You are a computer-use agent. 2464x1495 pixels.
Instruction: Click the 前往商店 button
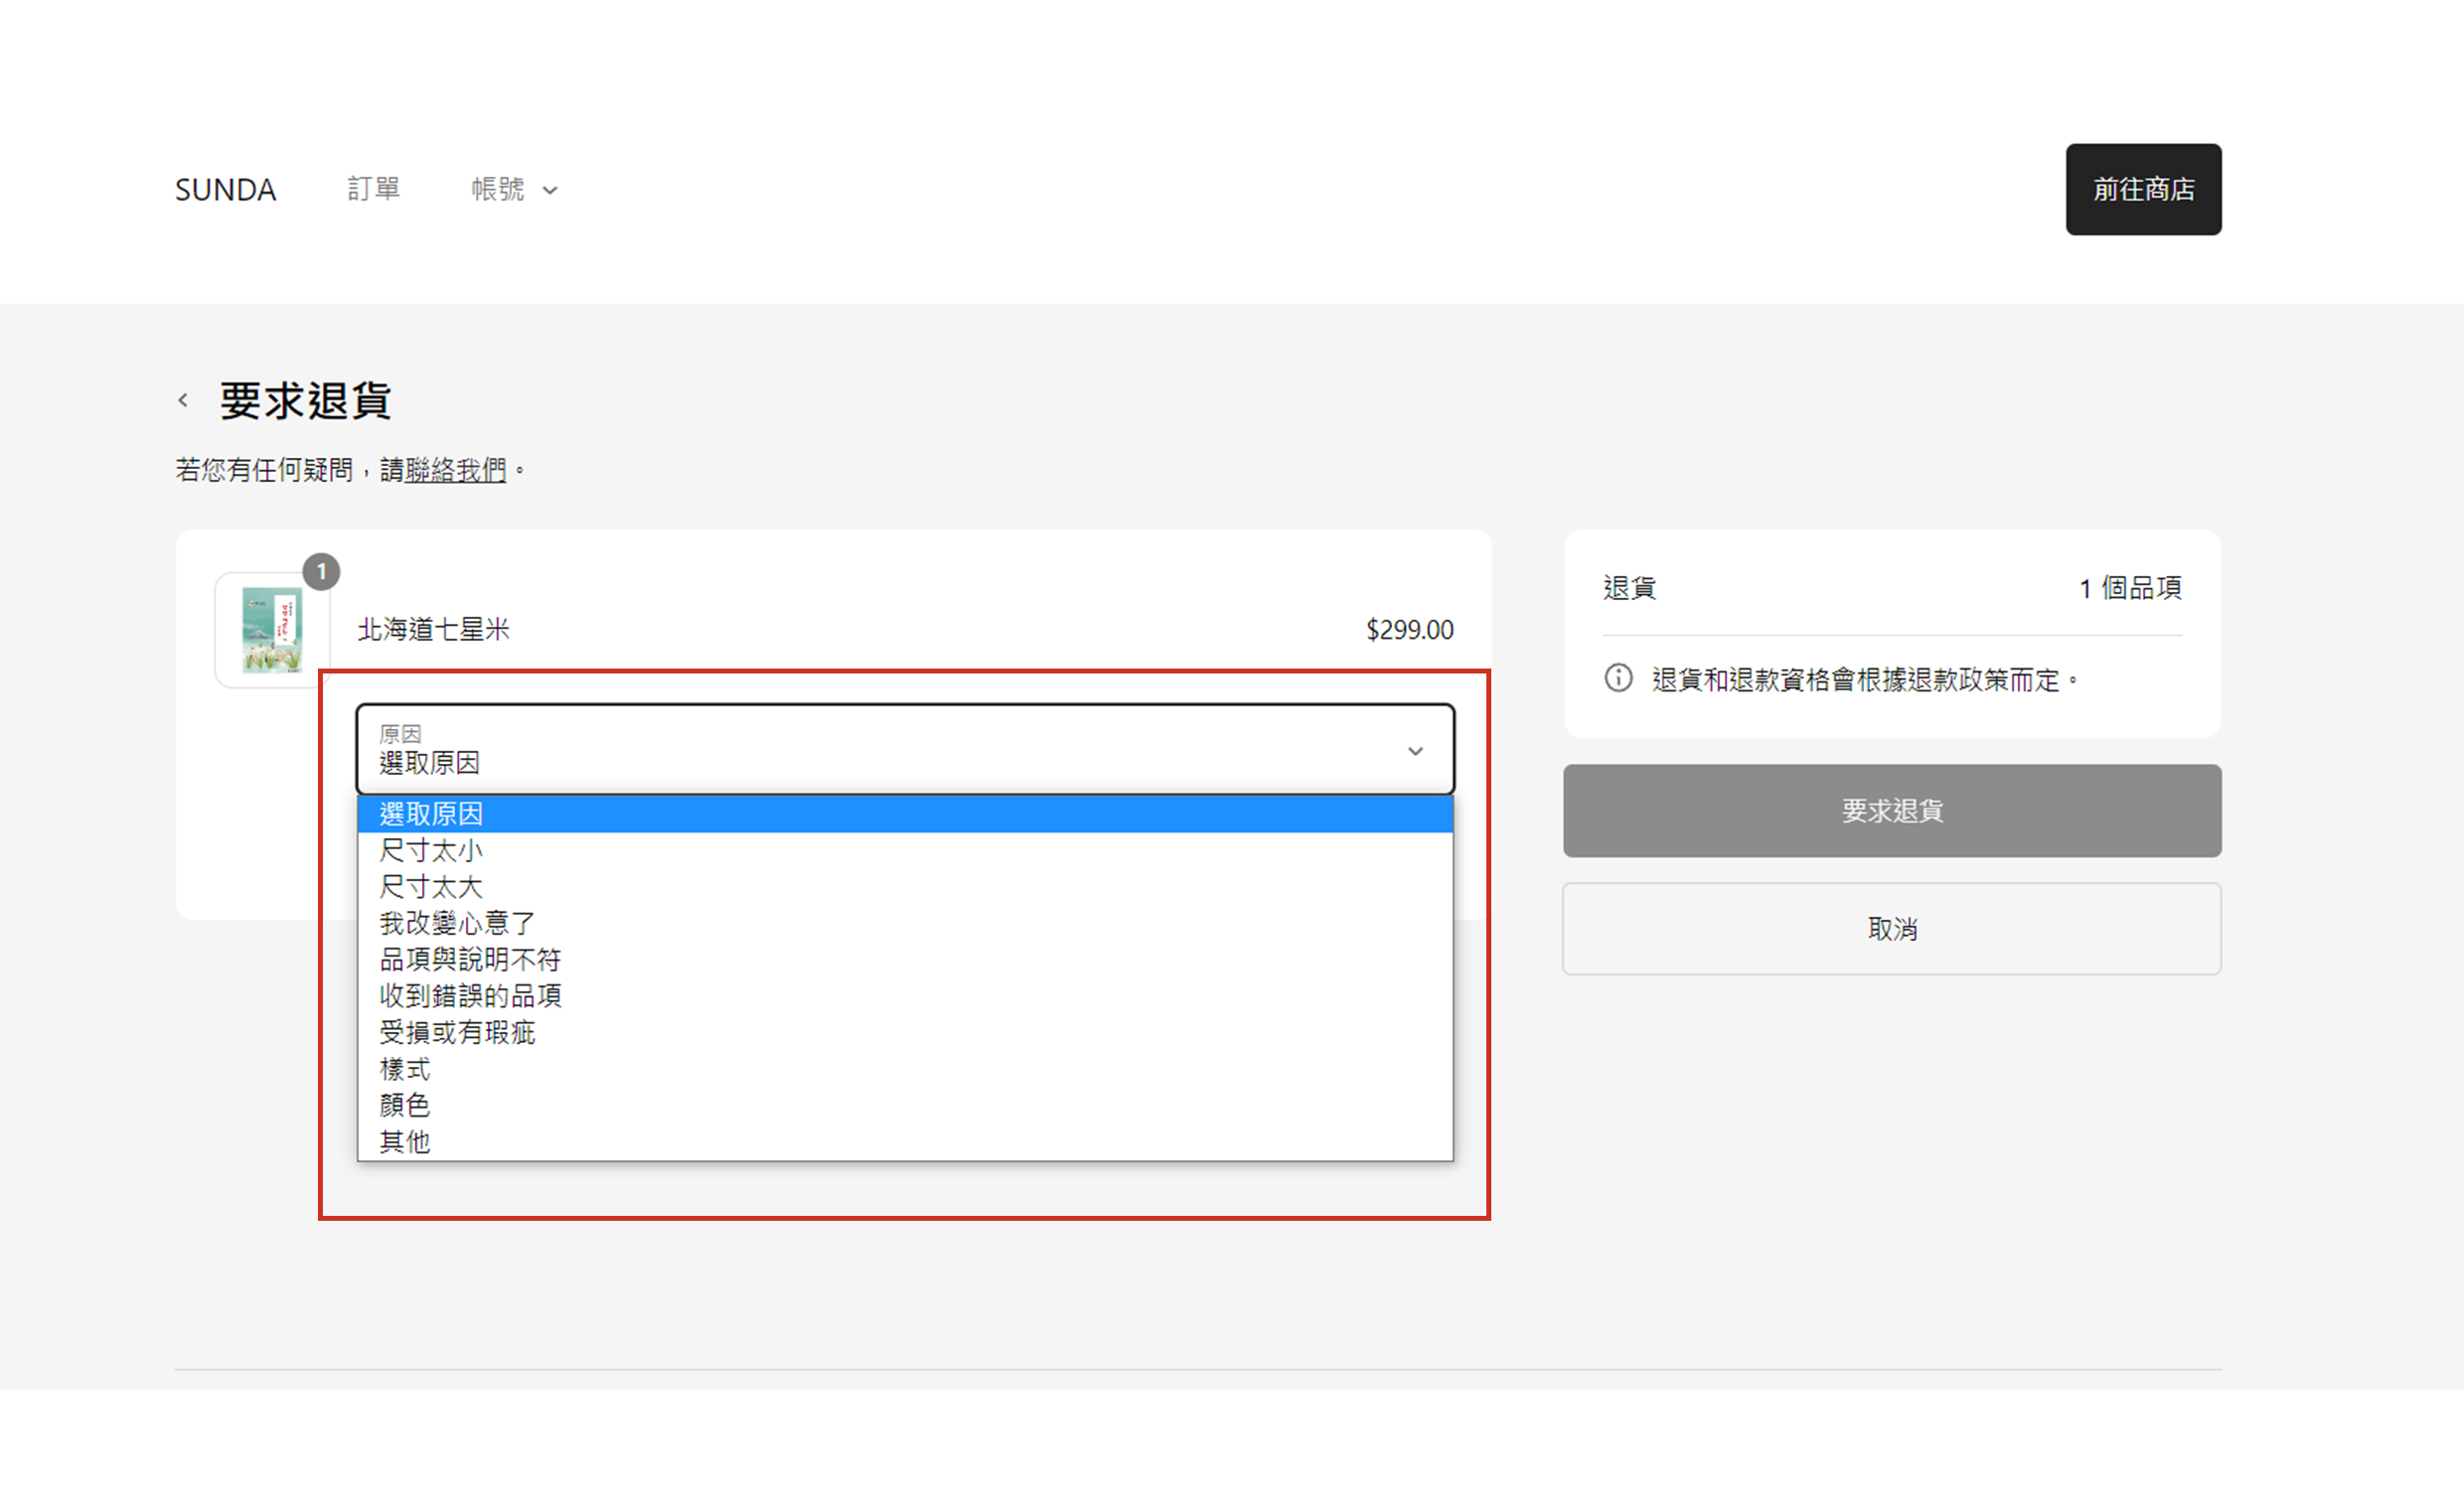coord(2143,189)
